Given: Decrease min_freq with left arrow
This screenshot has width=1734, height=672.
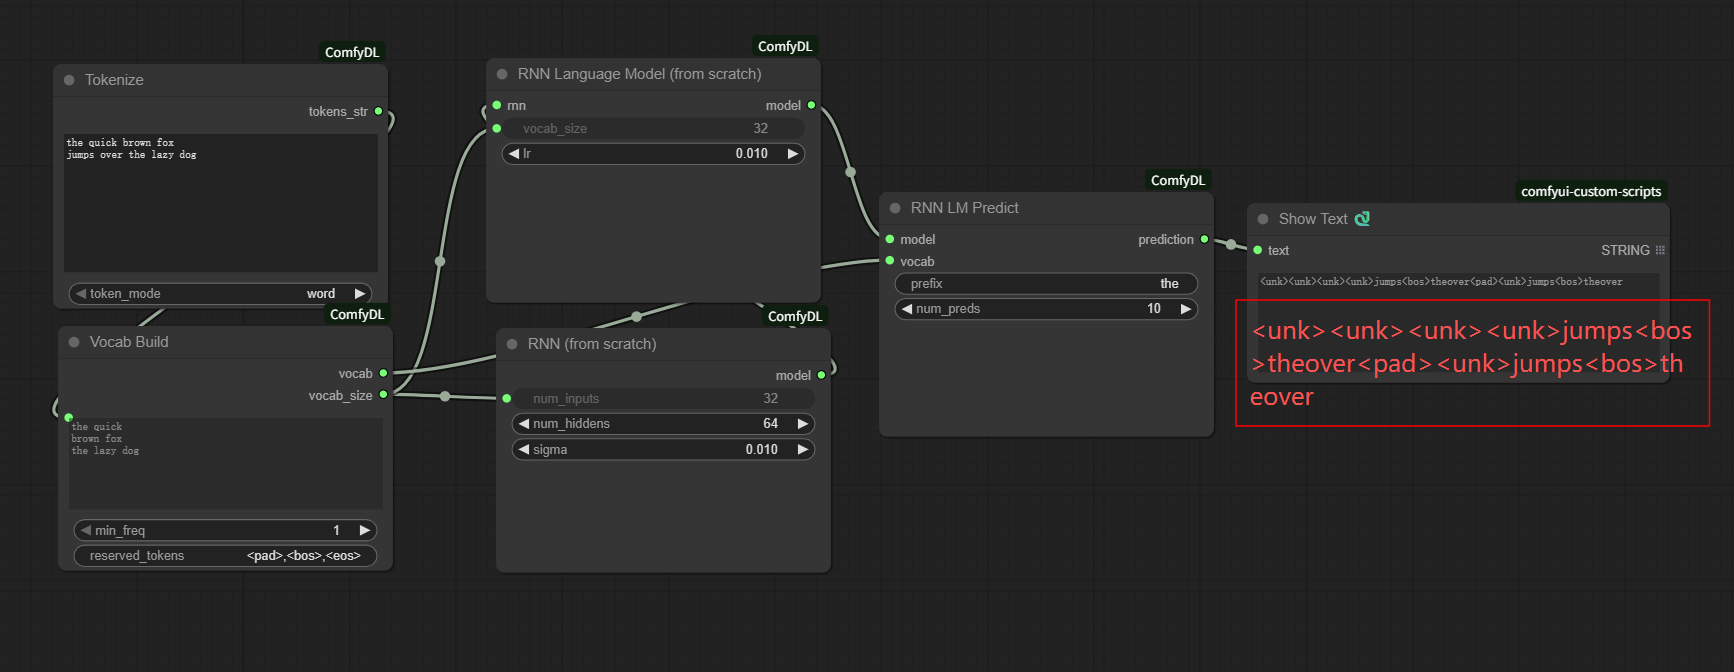Looking at the screenshot, I should coord(86,531).
